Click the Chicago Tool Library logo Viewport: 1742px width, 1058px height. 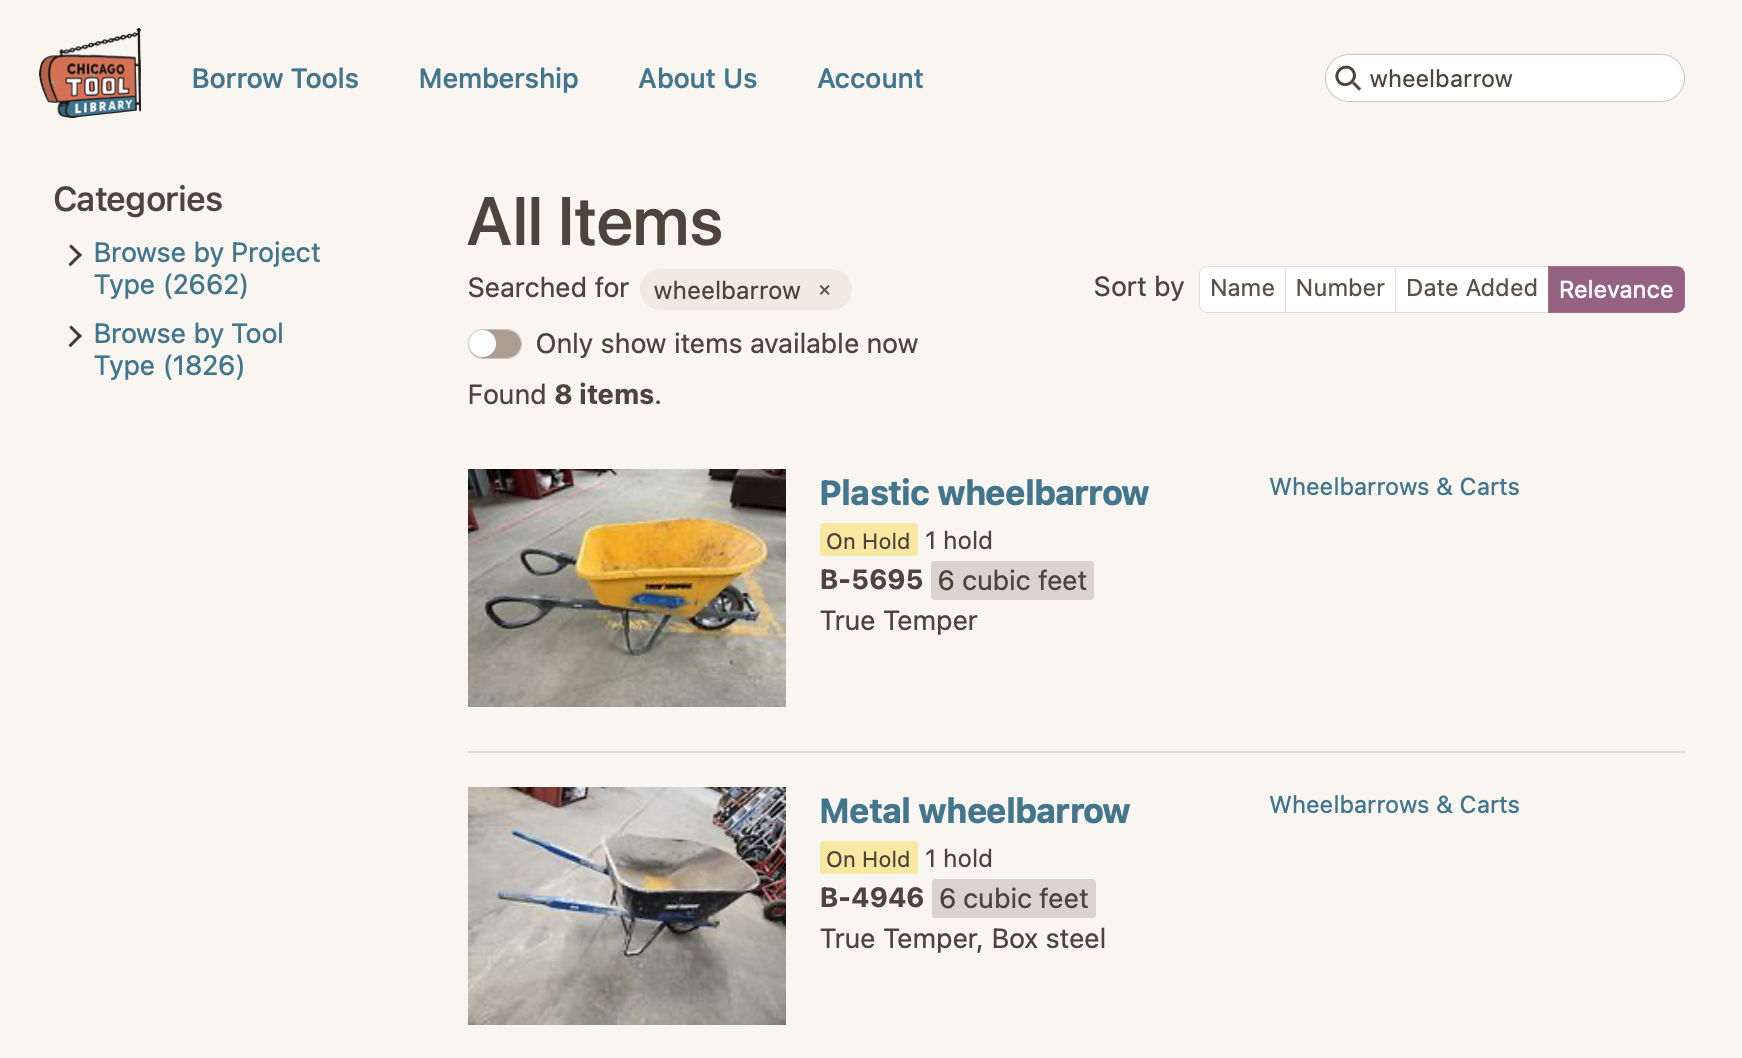[91, 76]
